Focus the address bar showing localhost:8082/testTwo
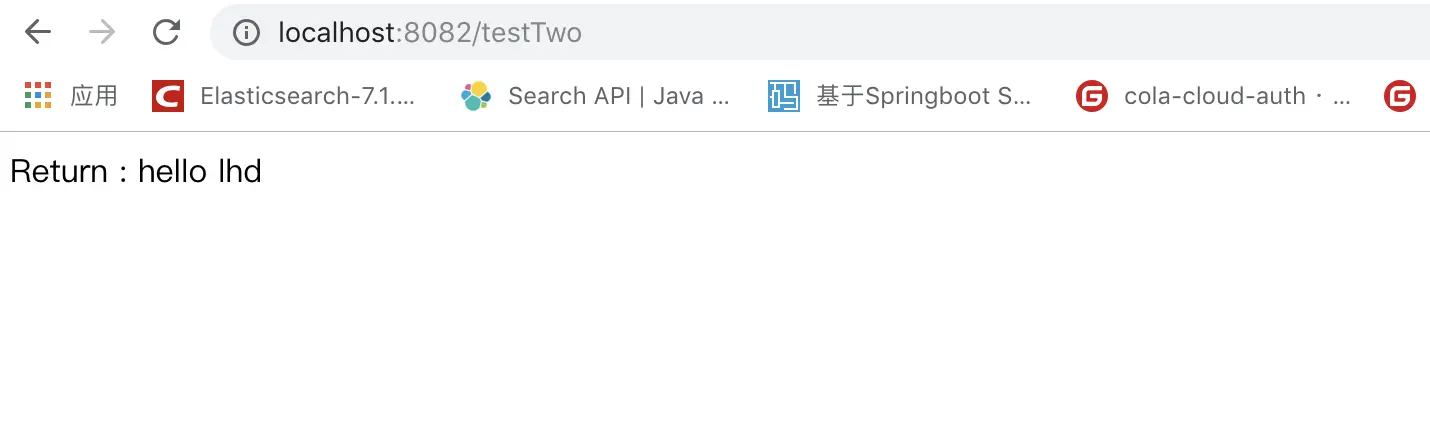This screenshot has height=424, width=1430. pos(800,33)
